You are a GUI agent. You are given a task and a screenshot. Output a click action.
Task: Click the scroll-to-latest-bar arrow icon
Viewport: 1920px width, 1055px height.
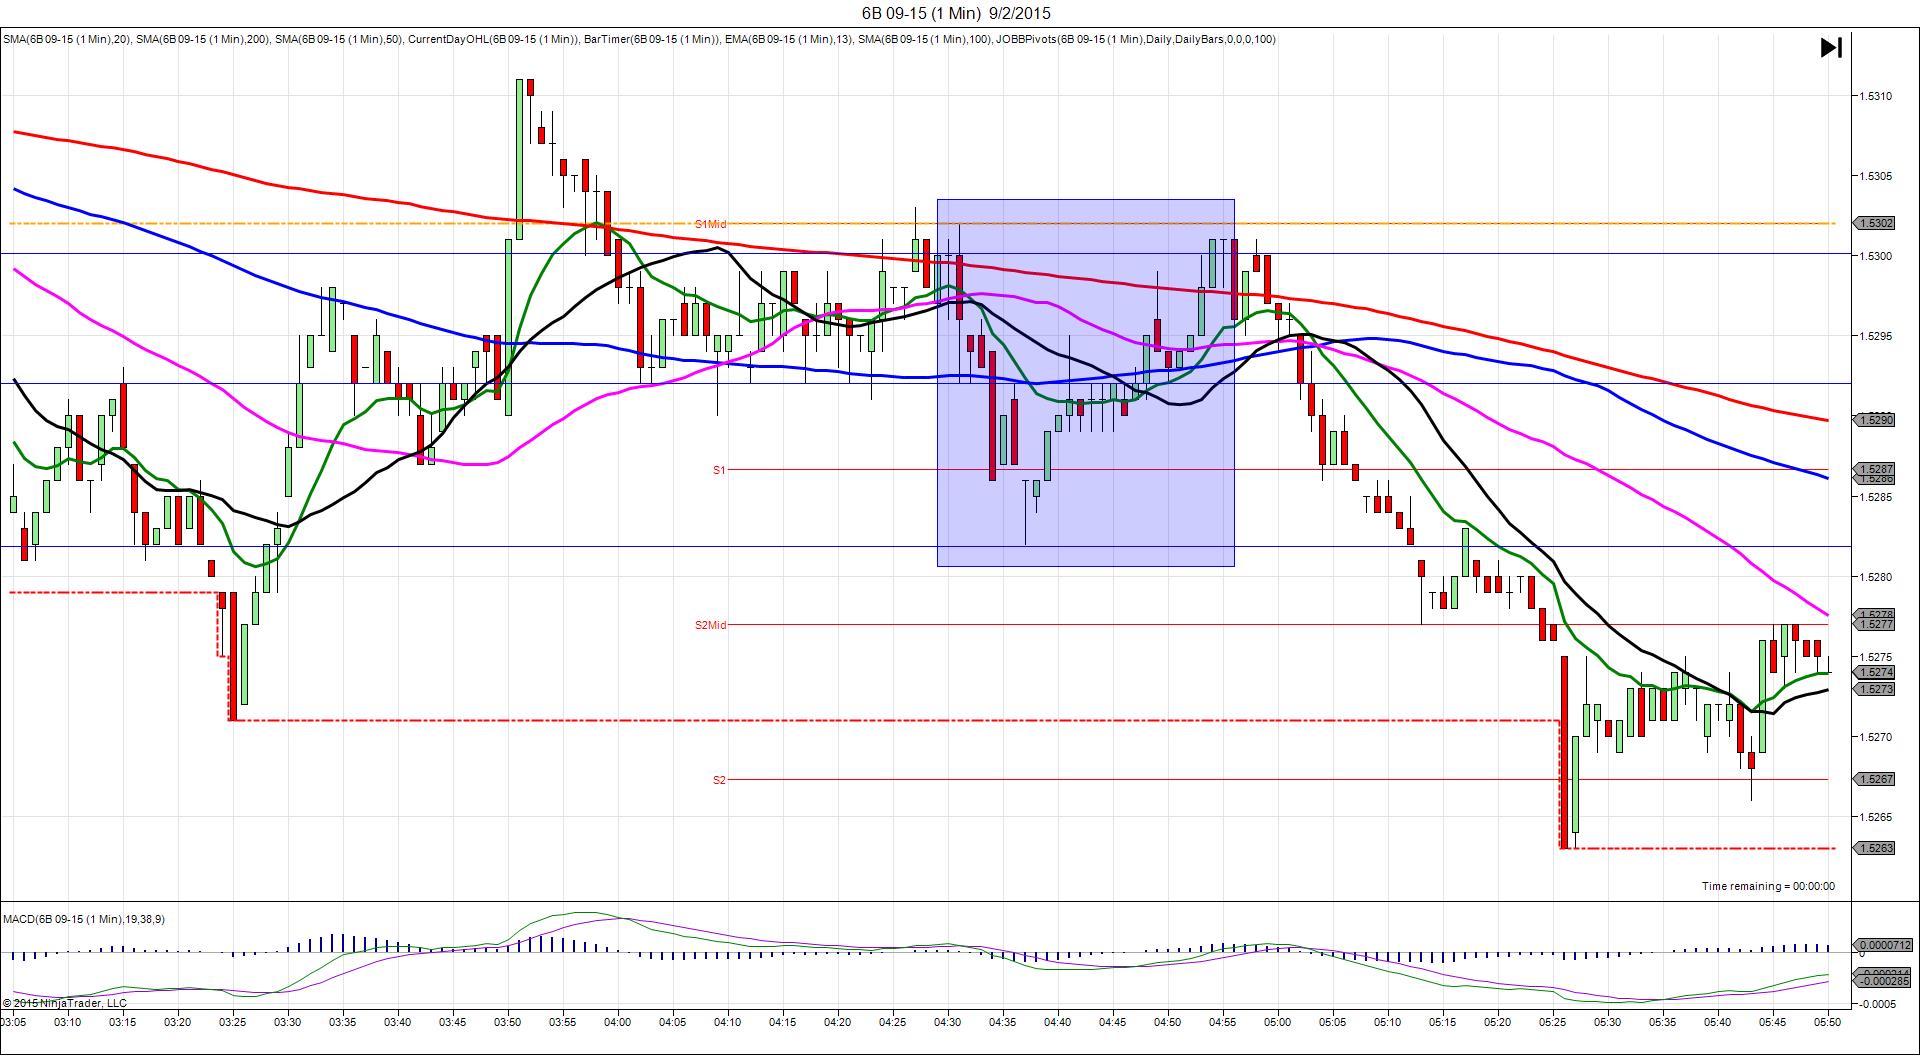pos(1830,48)
